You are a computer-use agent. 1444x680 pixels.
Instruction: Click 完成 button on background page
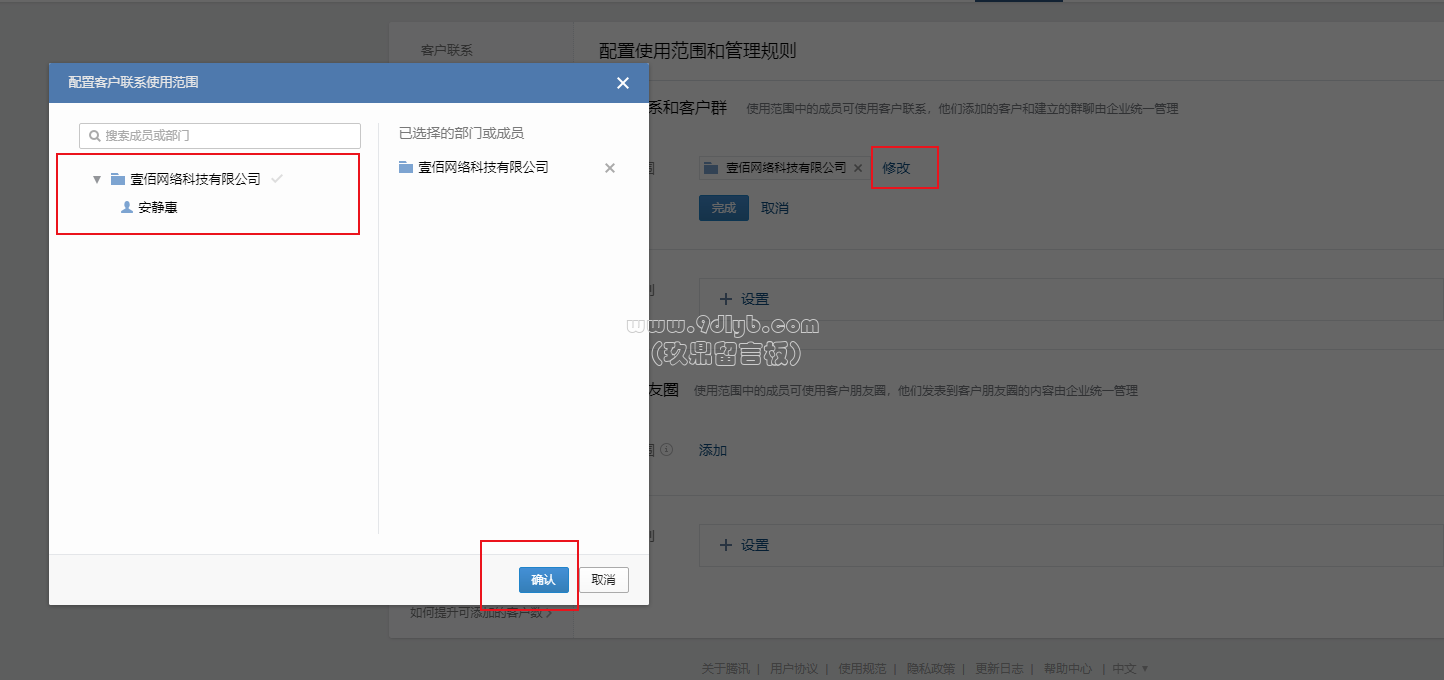723,208
